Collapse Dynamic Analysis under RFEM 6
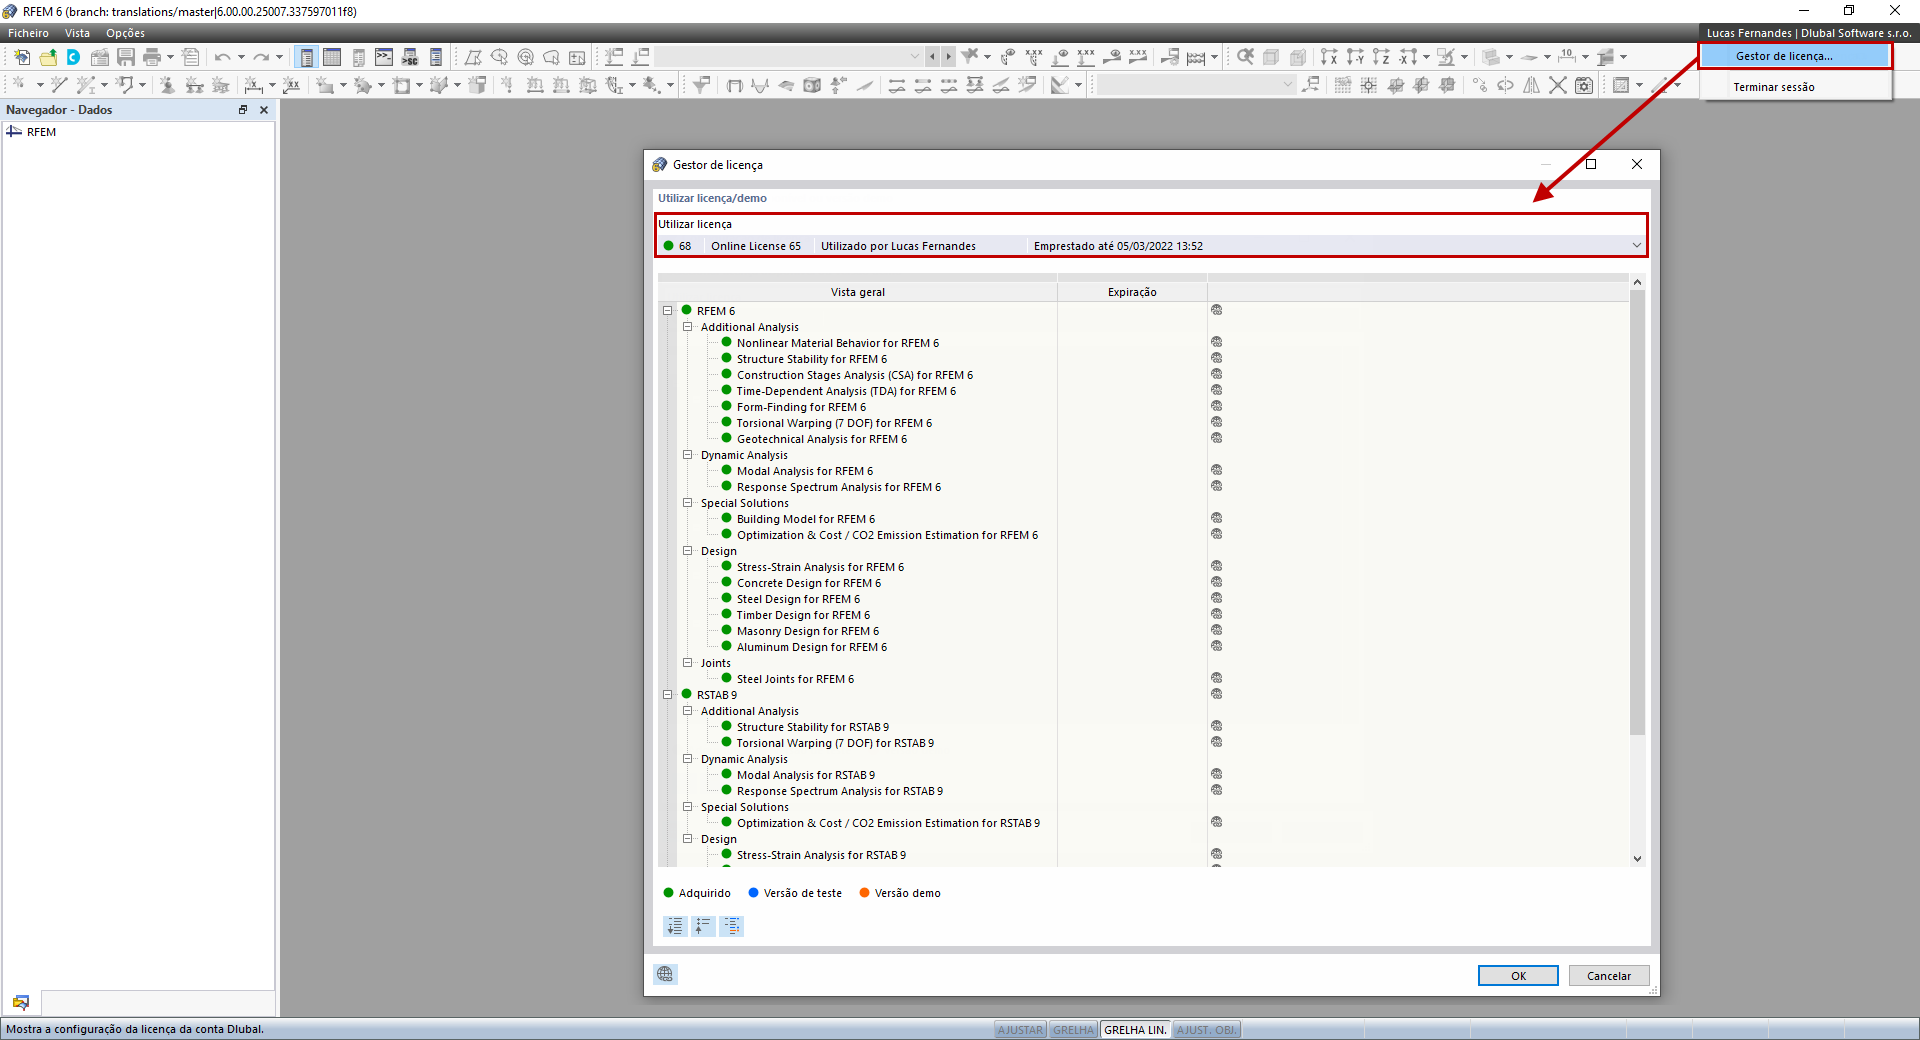This screenshot has height=1040, width=1920. (688, 455)
